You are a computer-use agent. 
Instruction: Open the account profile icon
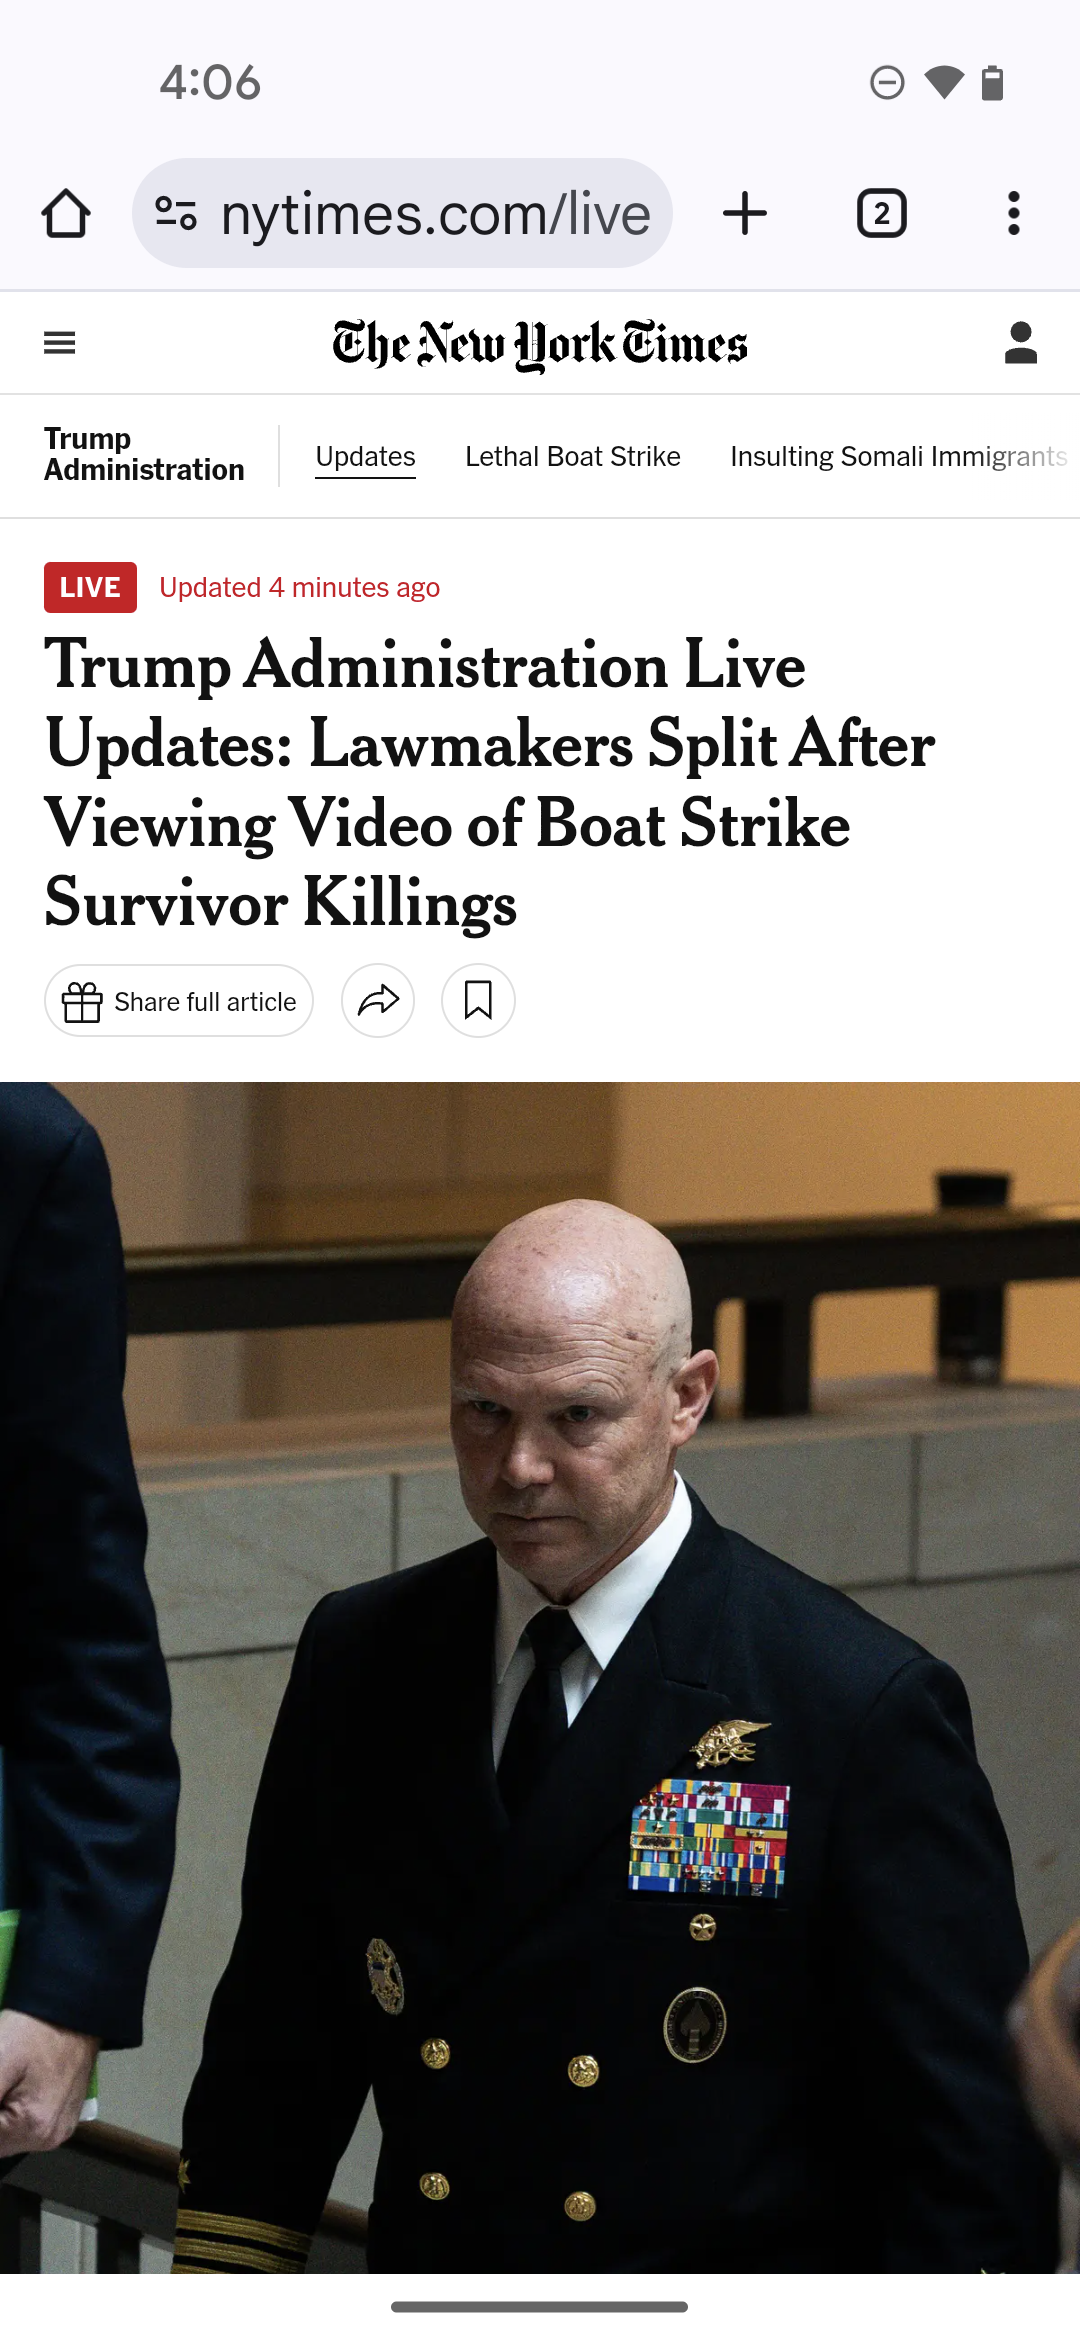pyautogui.click(x=1020, y=343)
